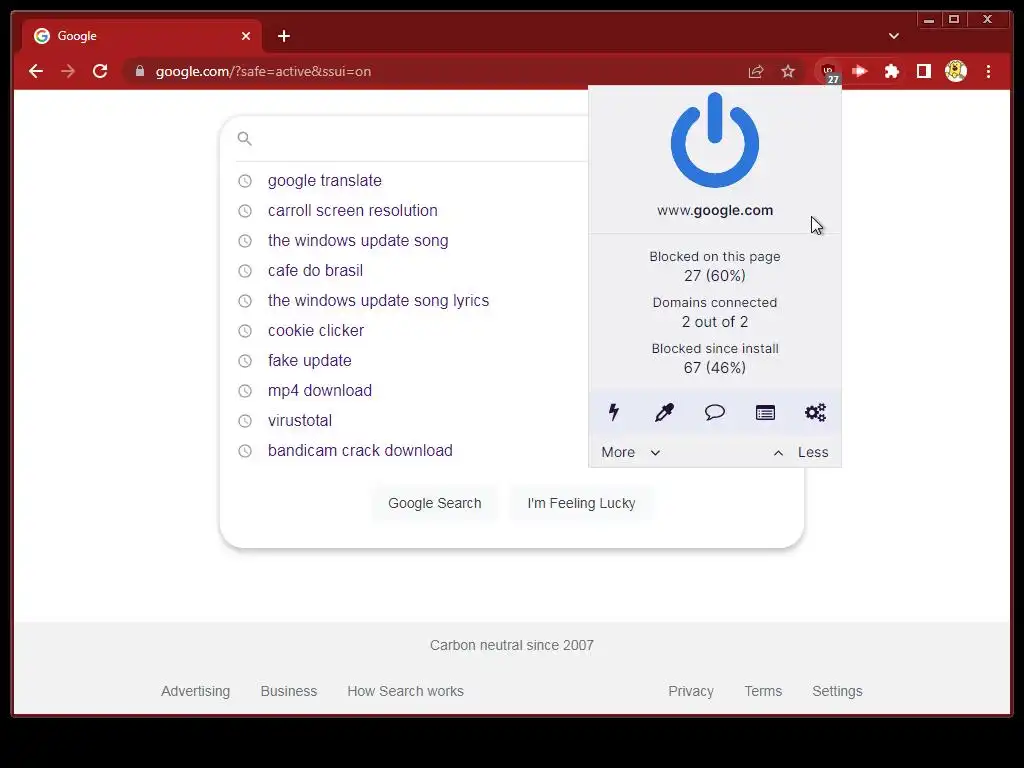This screenshot has height=768, width=1024.
Task: Click the address bar URL
Action: pyautogui.click(x=263, y=71)
